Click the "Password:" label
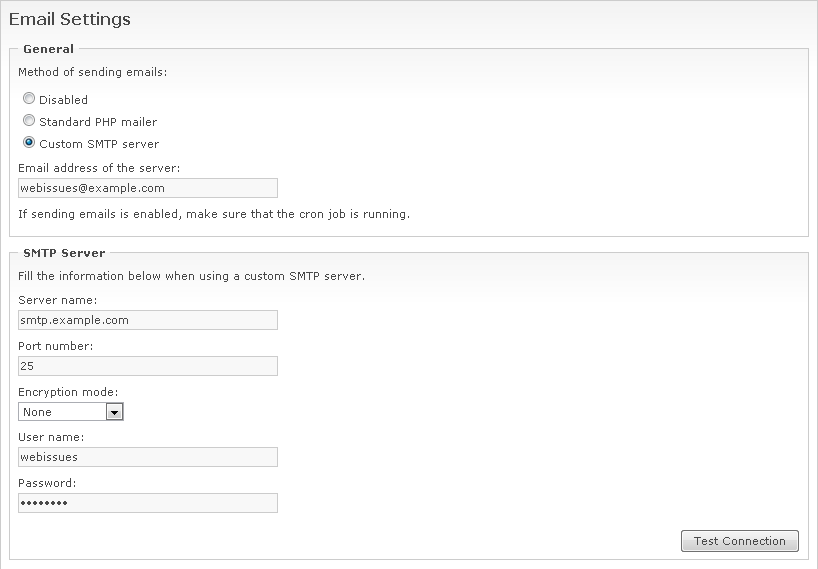 click(47, 483)
